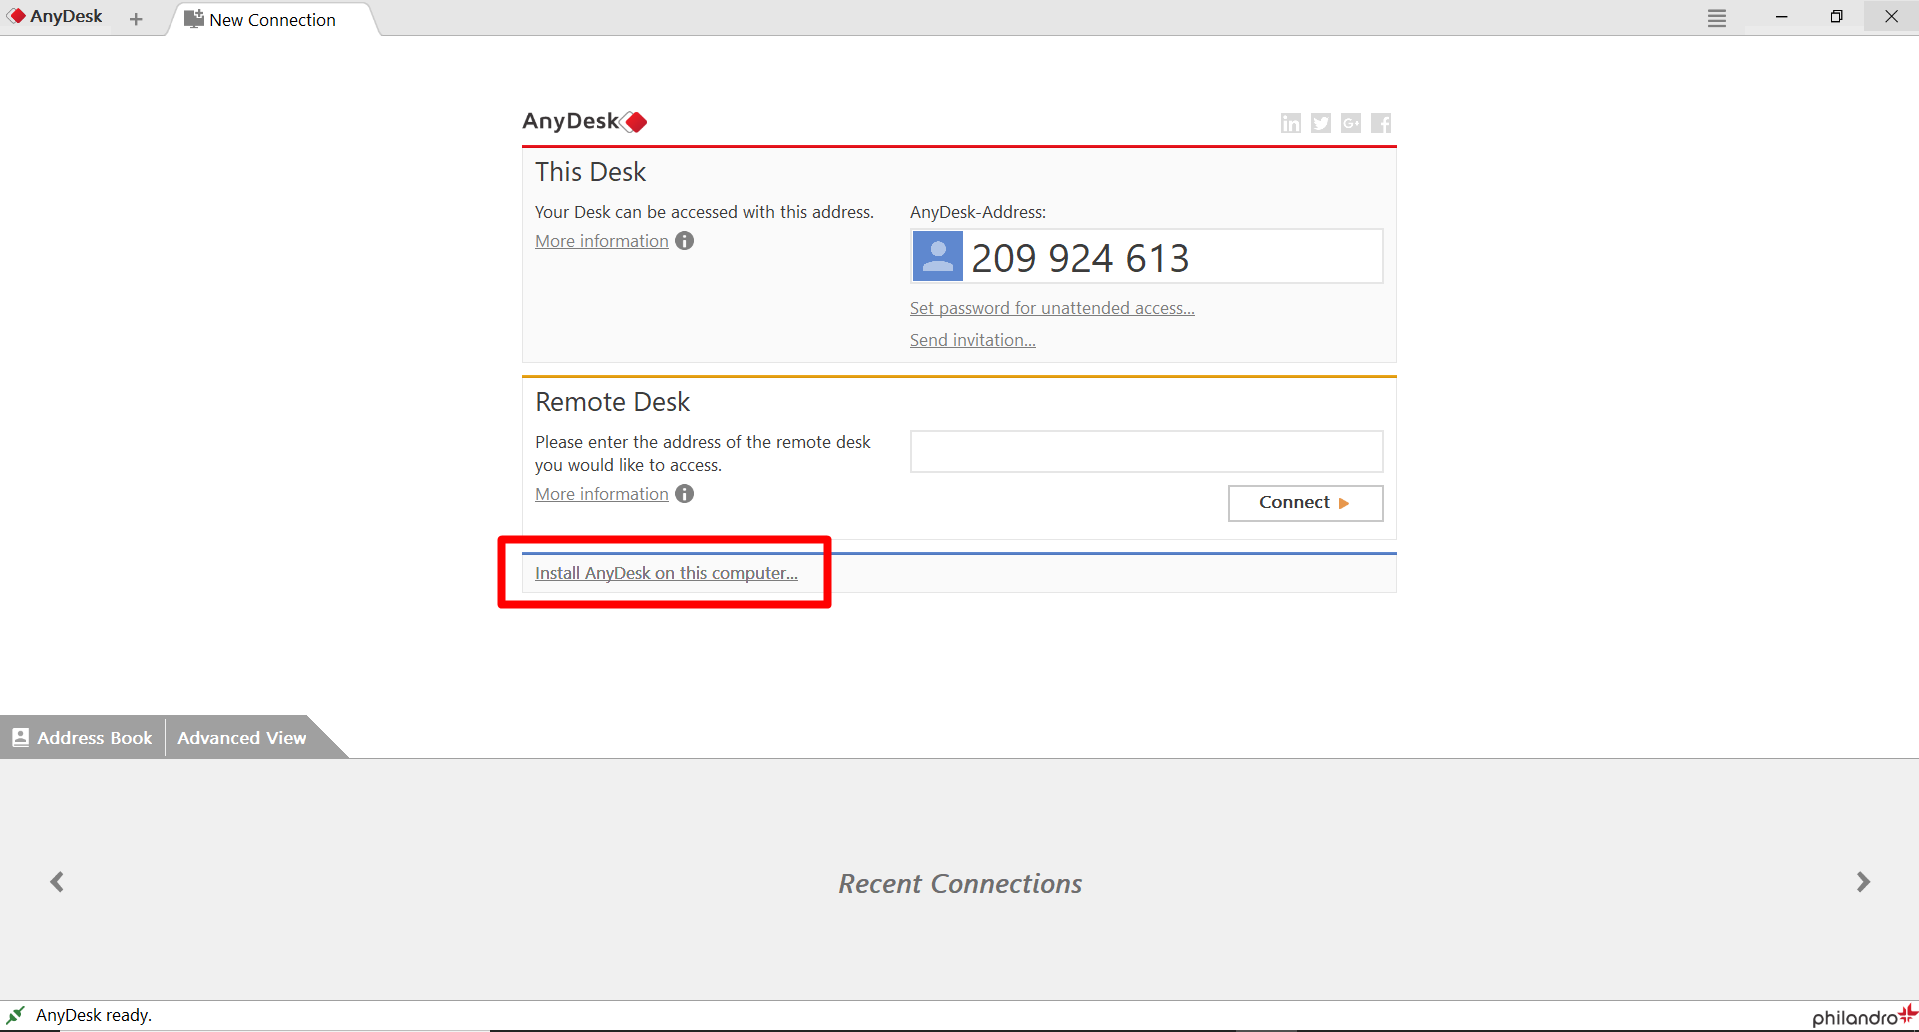Click the AnyDesk logo in the title bar
The height and width of the screenshot is (1032, 1919).
tap(56, 17)
